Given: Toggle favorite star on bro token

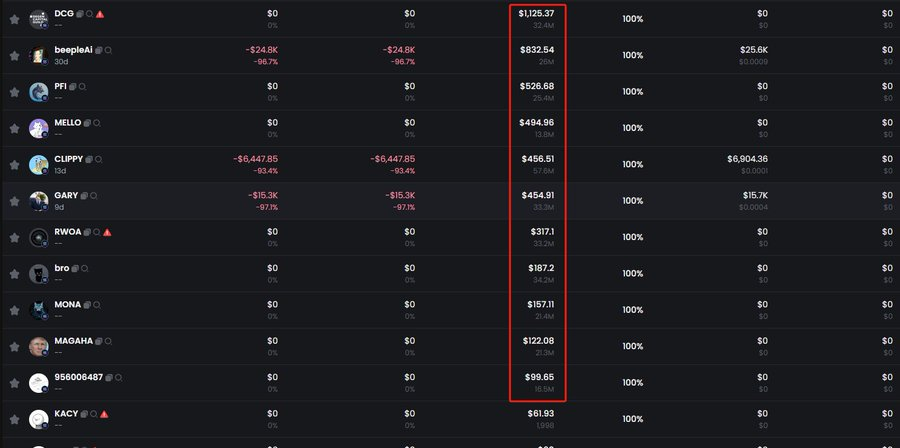Looking at the screenshot, I should pos(14,274).
